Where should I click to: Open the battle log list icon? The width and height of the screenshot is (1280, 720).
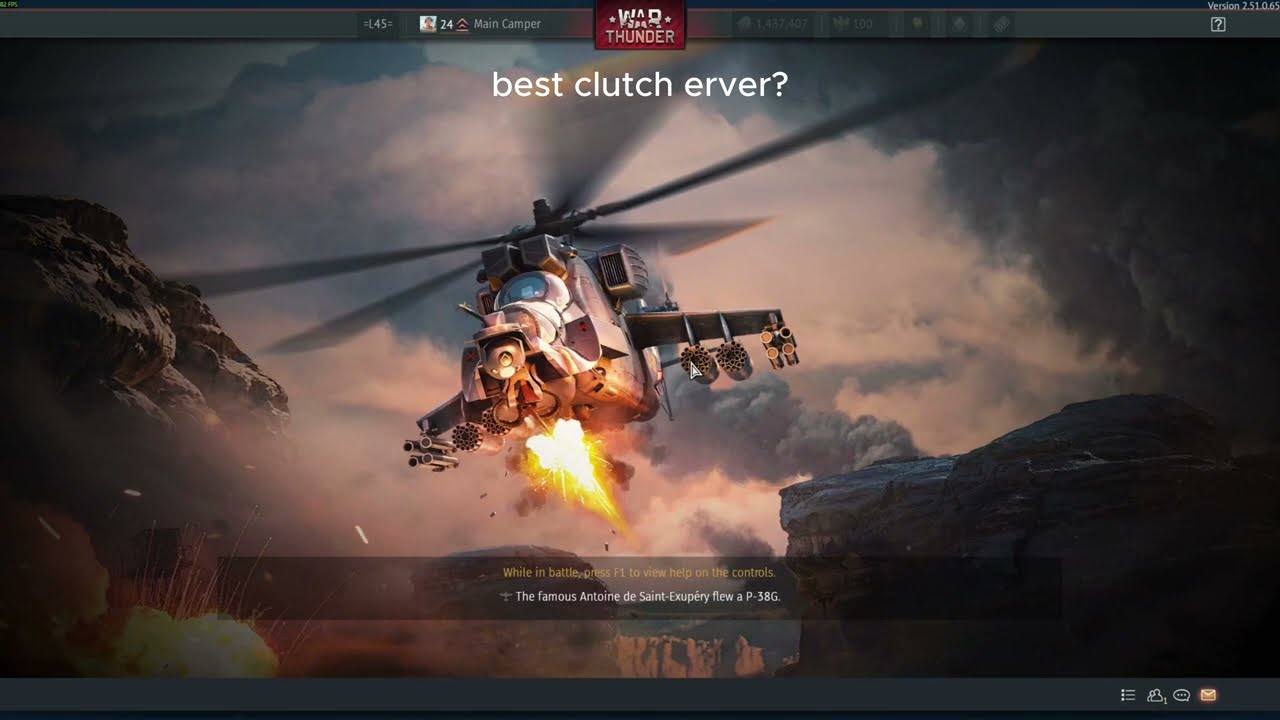pos(1128,695)
